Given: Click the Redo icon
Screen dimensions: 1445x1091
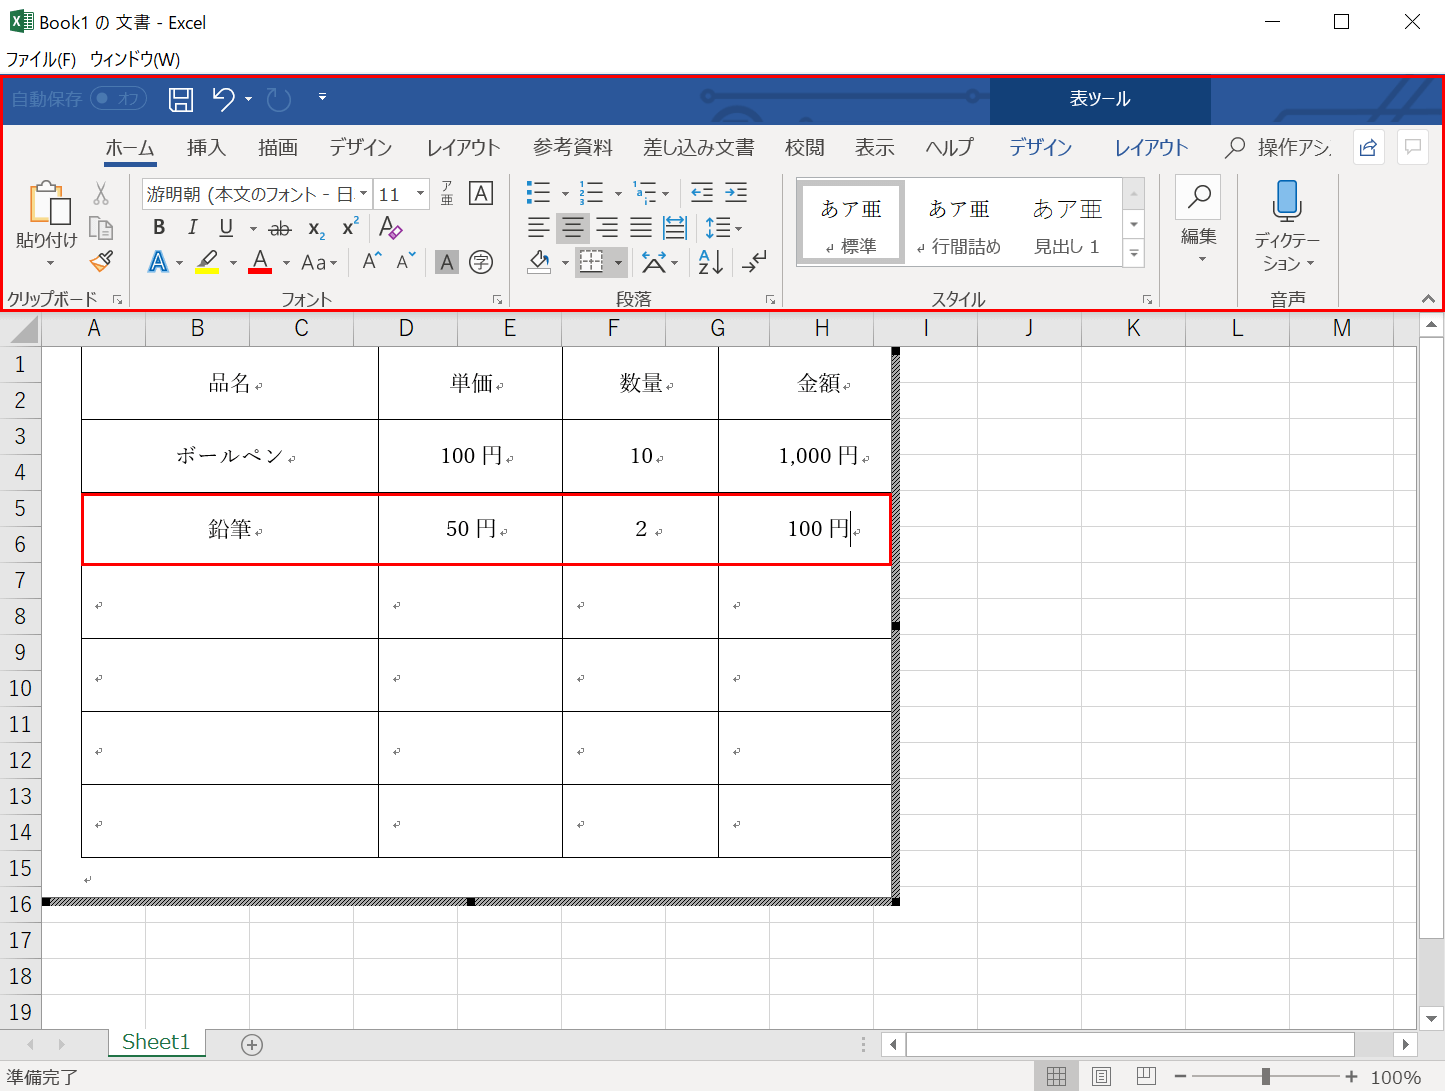Looking at the screenshot, I should click(x=279, y=99).
